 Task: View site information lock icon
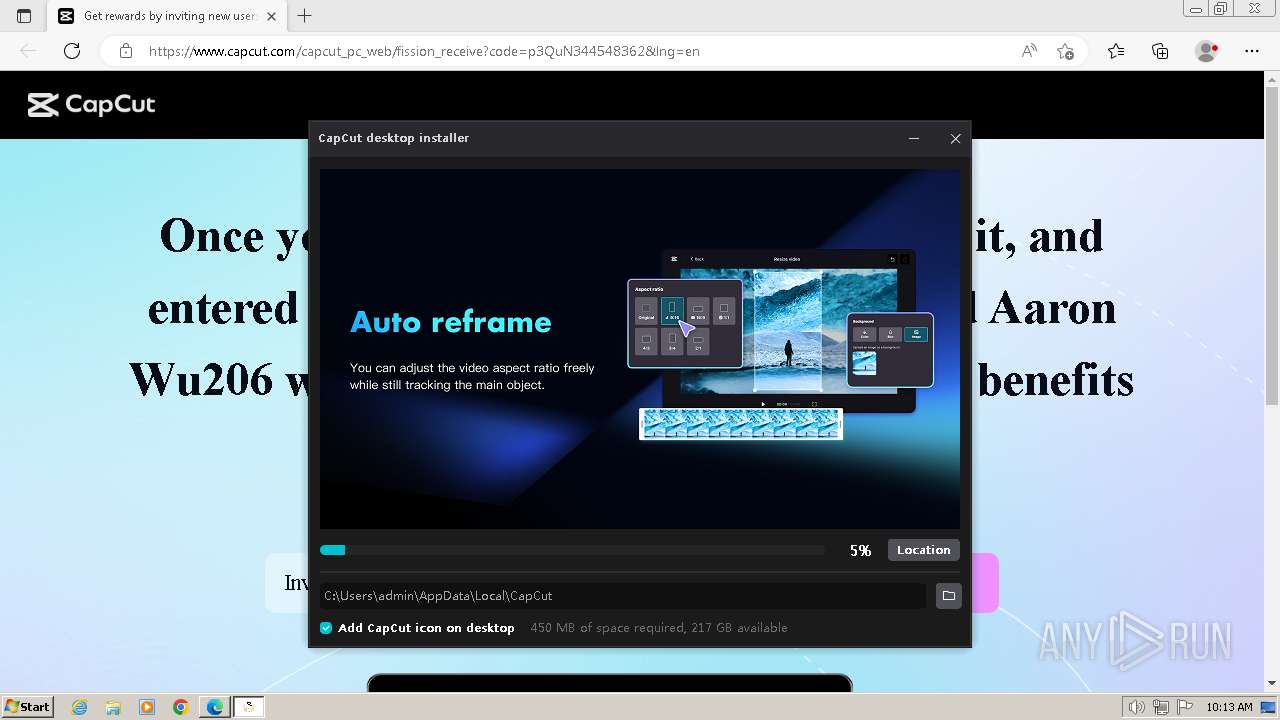tap(125, 51)
